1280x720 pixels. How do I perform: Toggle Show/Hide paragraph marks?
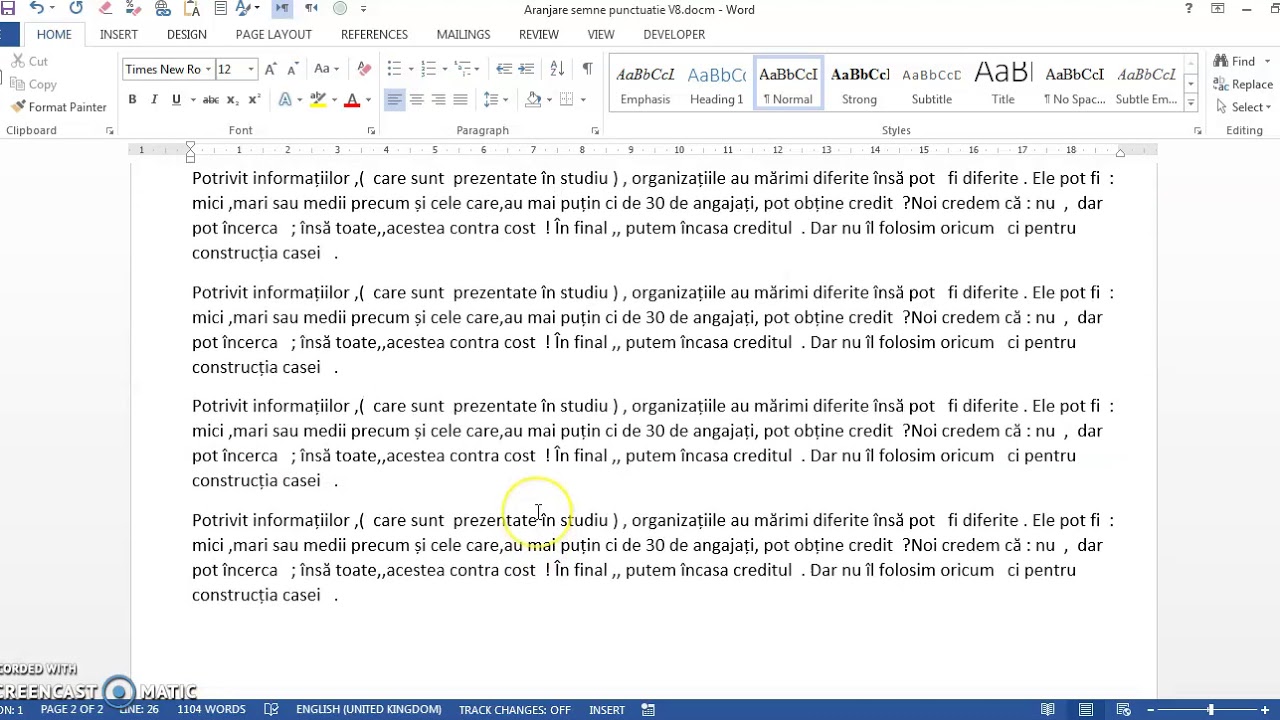(587, 69)
